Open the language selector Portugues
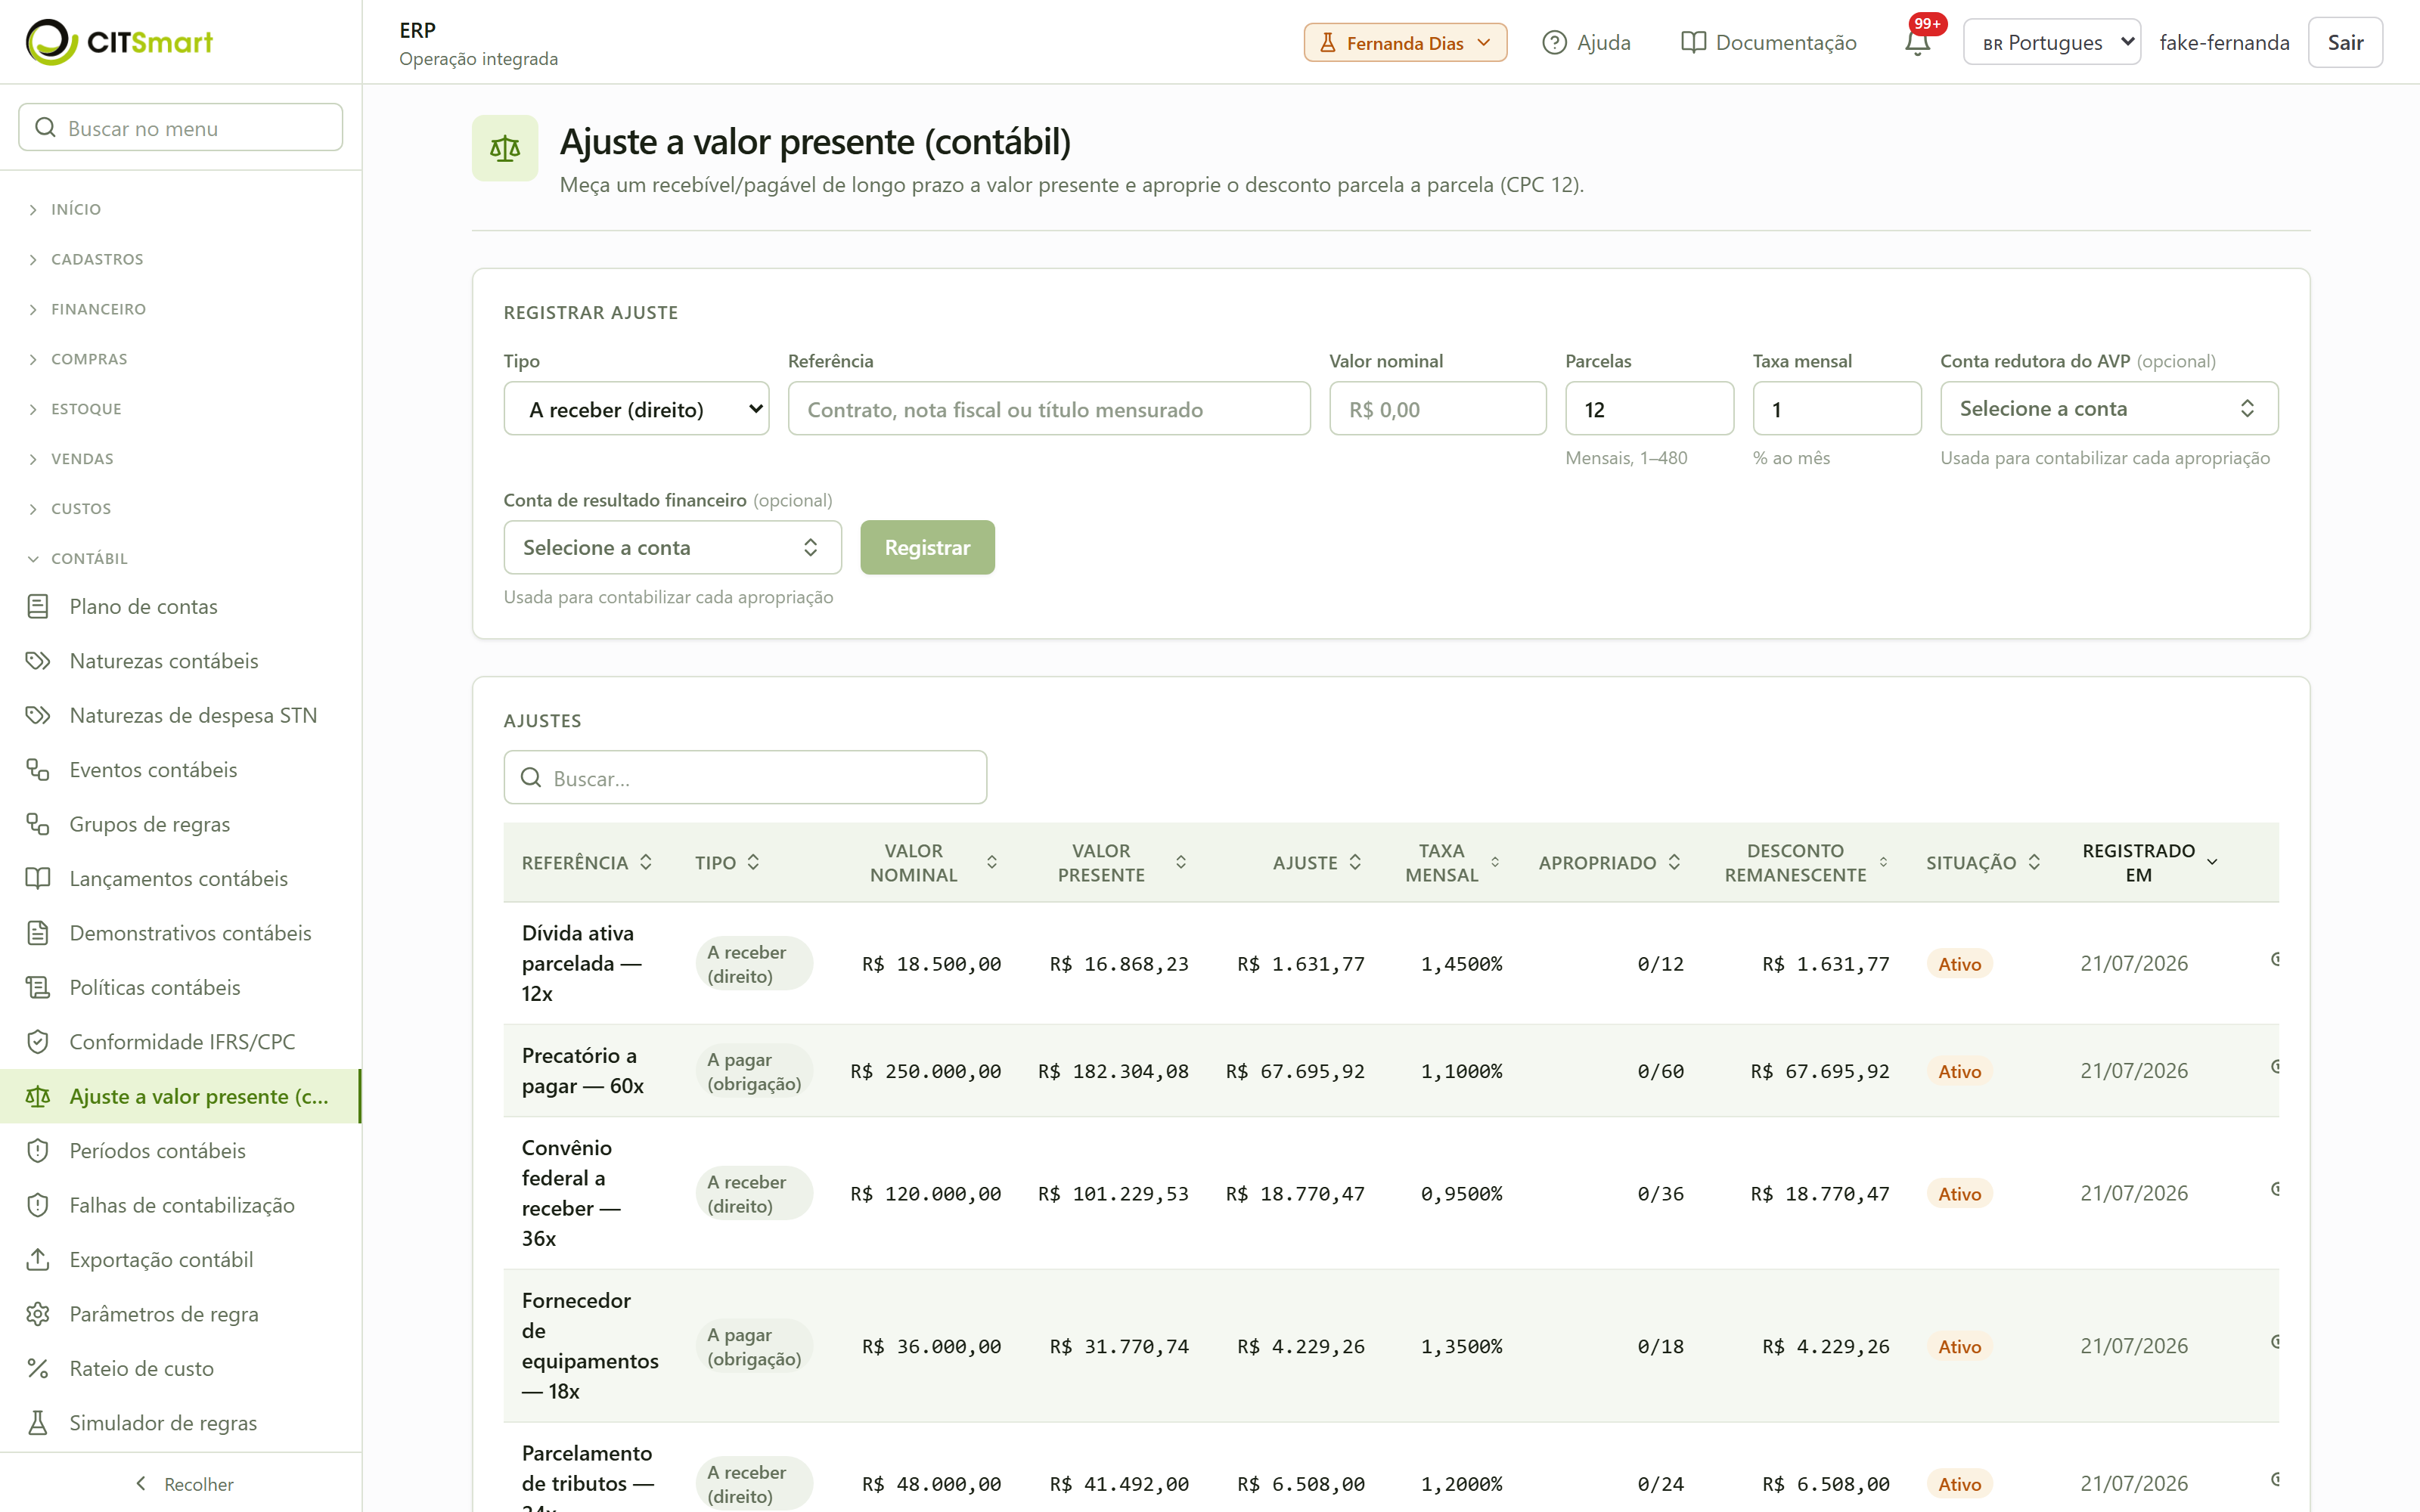The image size is (2420, 1512). [x=2051, y=42]
